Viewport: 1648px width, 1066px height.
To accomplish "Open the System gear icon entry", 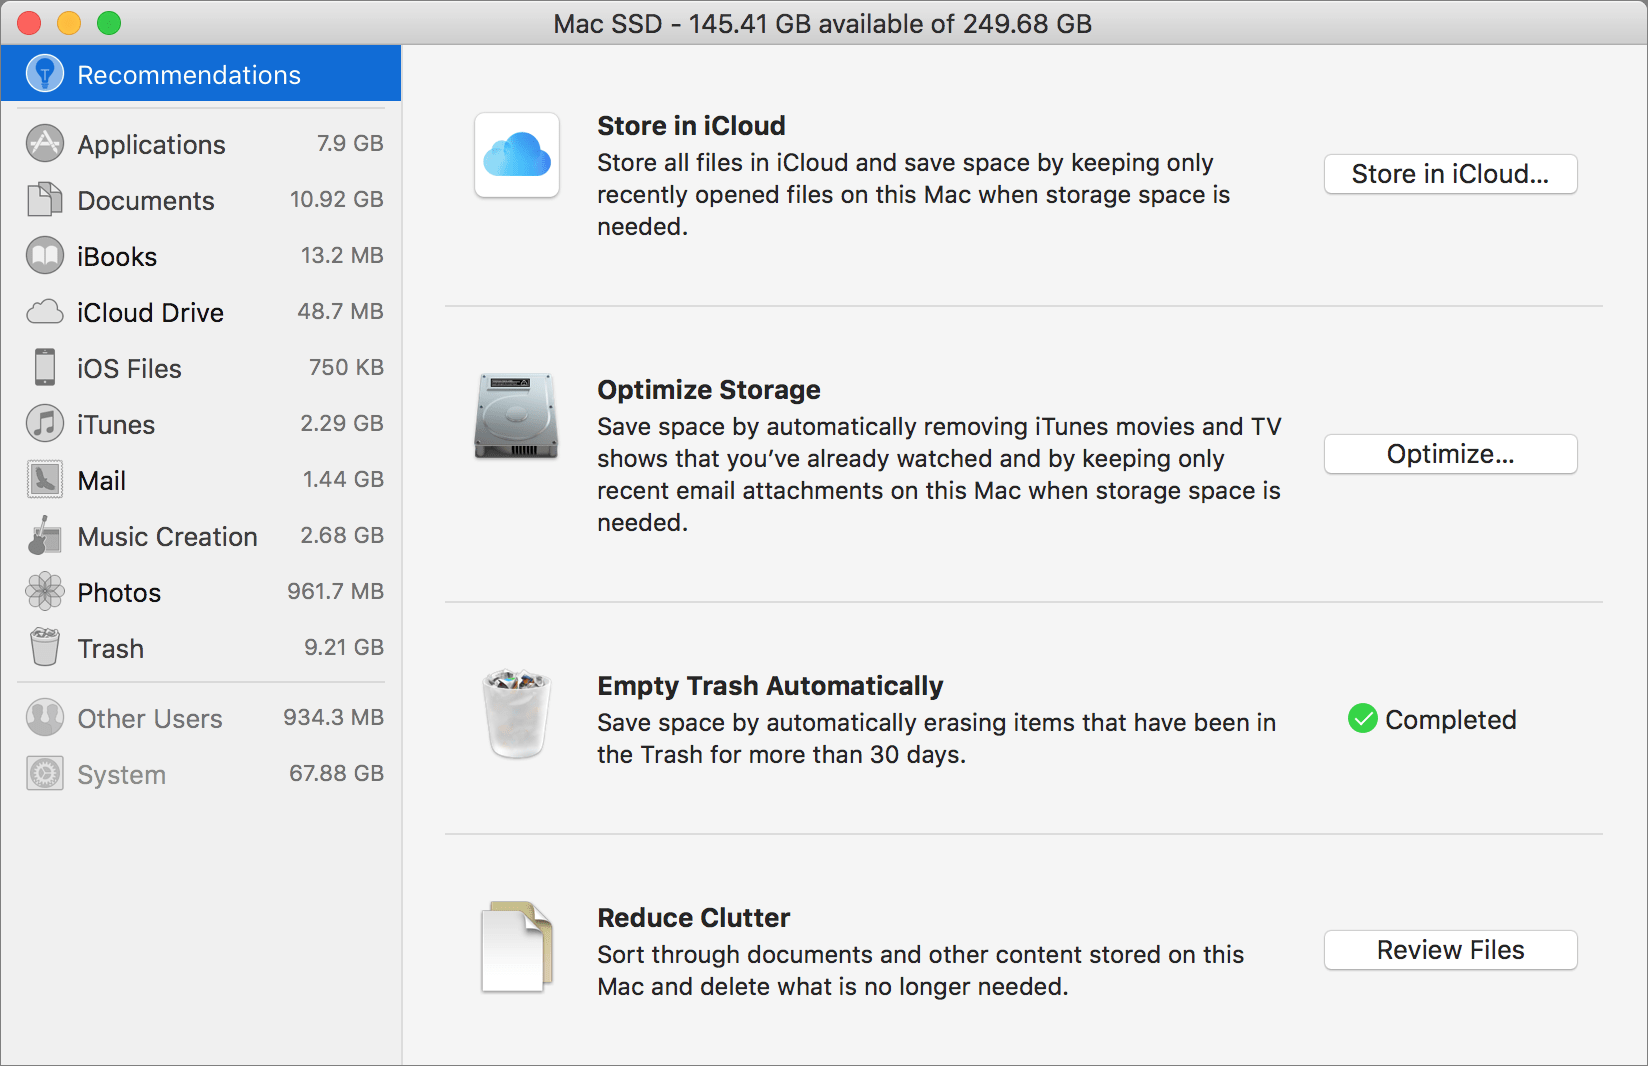I will pyautogui.click(x=44, y=773).
